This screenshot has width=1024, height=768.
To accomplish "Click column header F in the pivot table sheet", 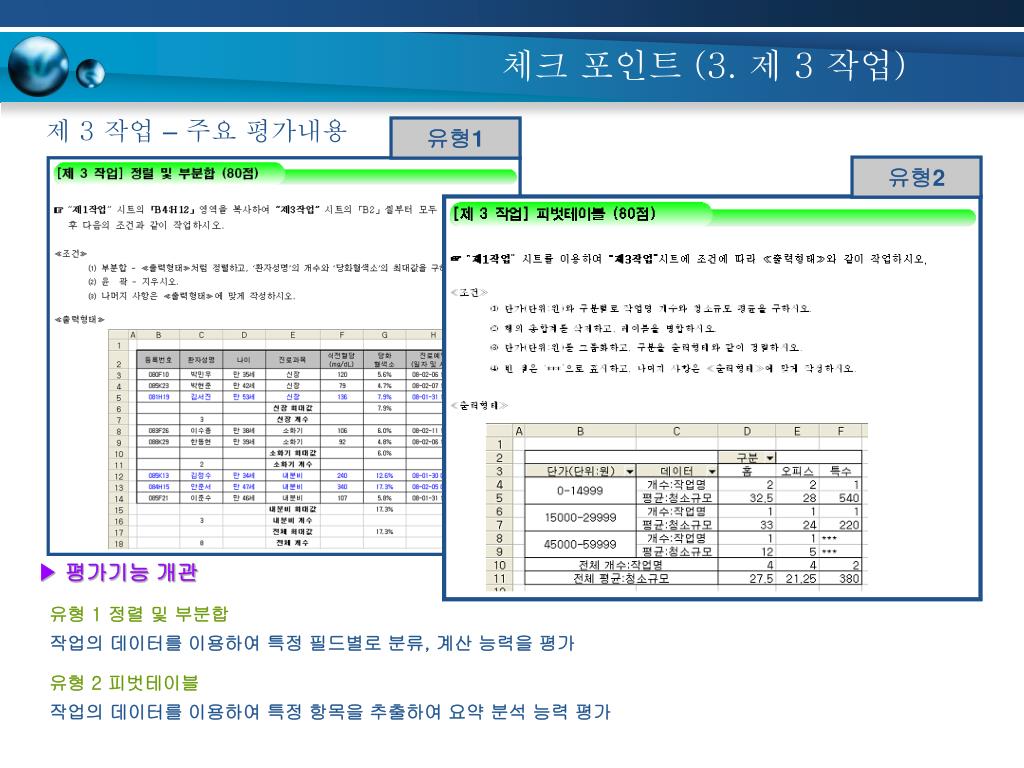I will point(840,431).
